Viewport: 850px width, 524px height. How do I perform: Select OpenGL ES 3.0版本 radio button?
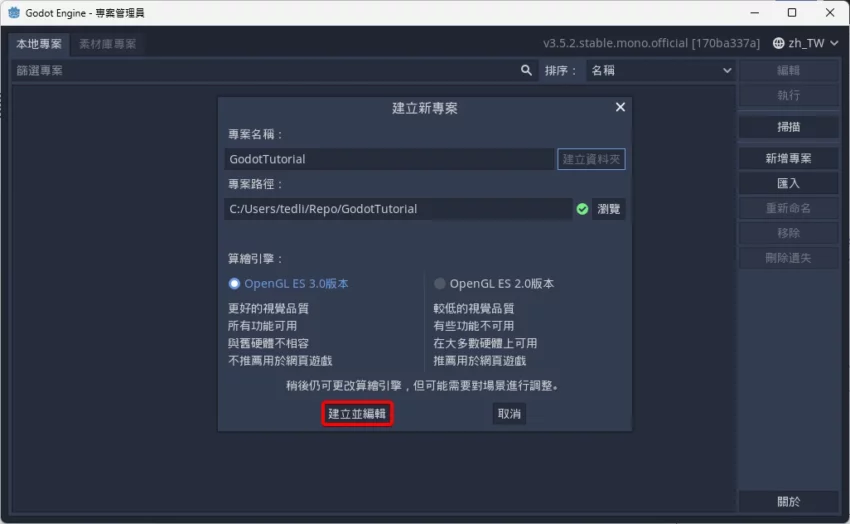point(234,283)
